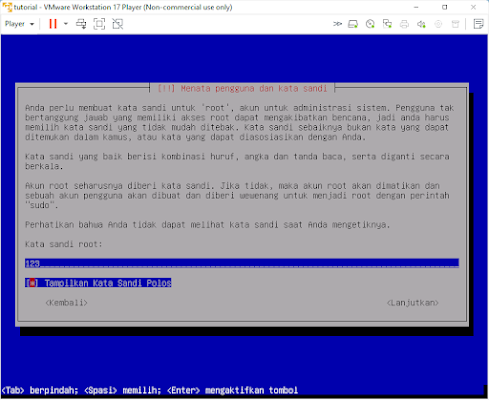Open the printer device icon
The height and width of the screenshot is (400, 489).
point(404,24)
